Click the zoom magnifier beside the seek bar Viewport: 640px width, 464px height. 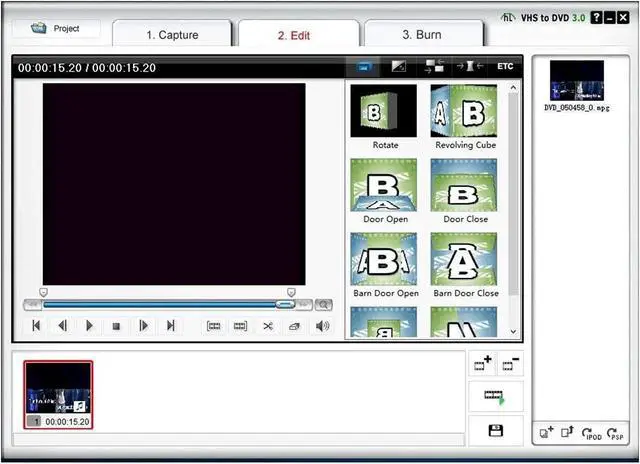(x=324, y=305)
